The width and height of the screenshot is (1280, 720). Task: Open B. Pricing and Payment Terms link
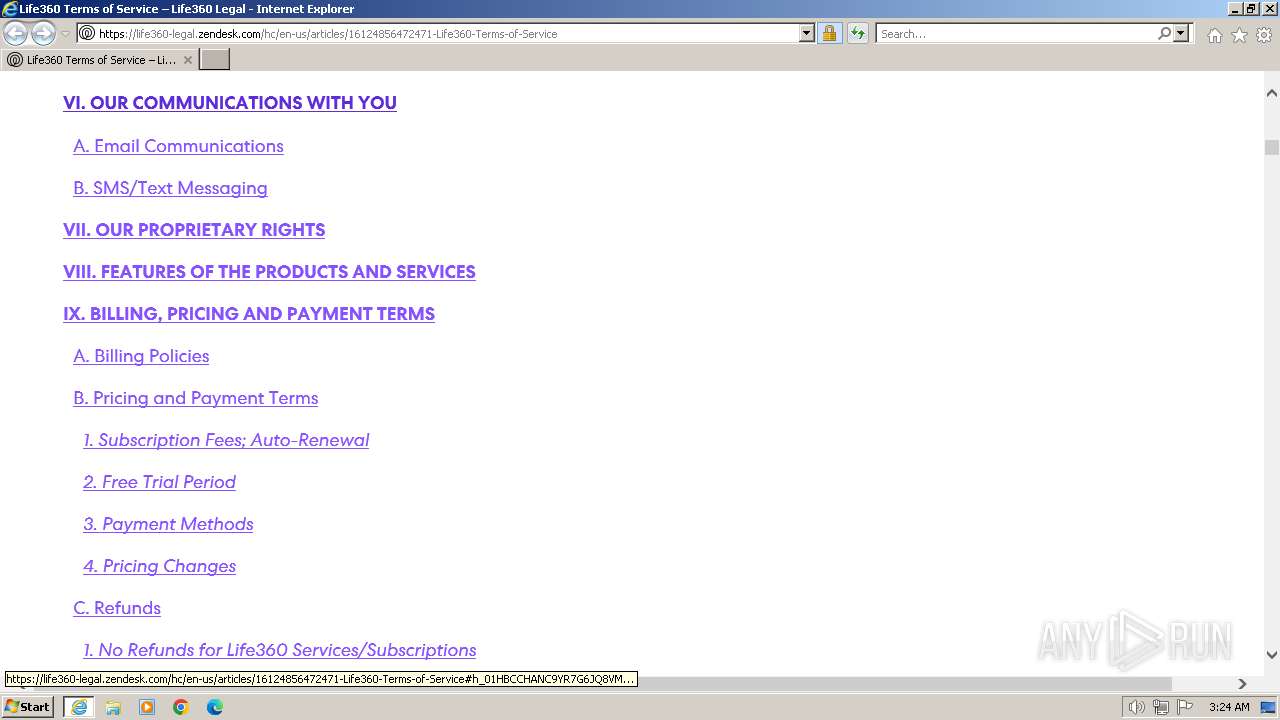(195, 398)
